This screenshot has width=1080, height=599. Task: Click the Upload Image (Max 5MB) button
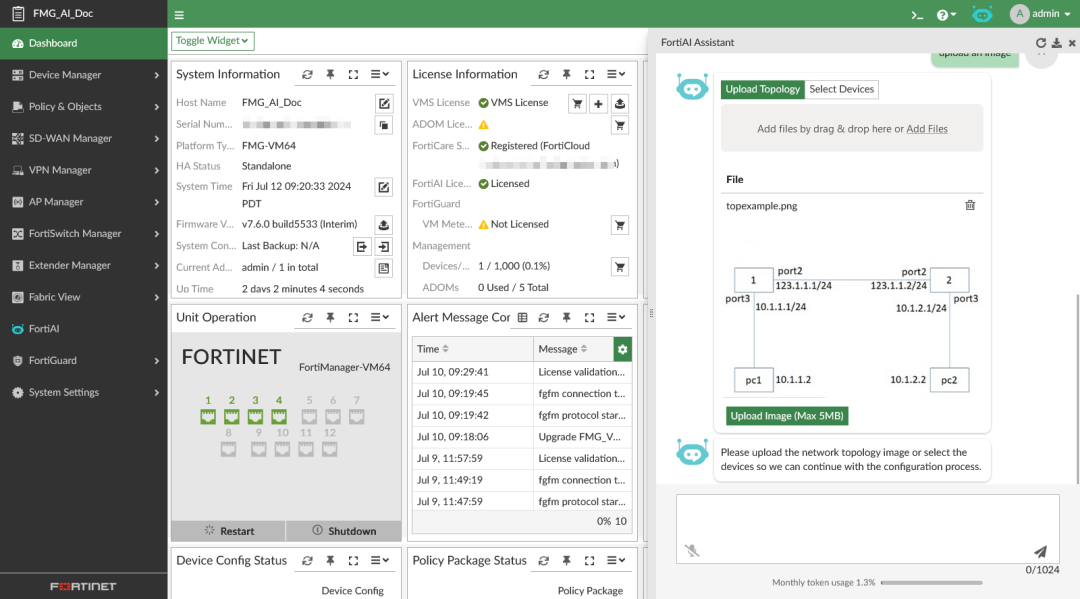click(x=787, y=416)
